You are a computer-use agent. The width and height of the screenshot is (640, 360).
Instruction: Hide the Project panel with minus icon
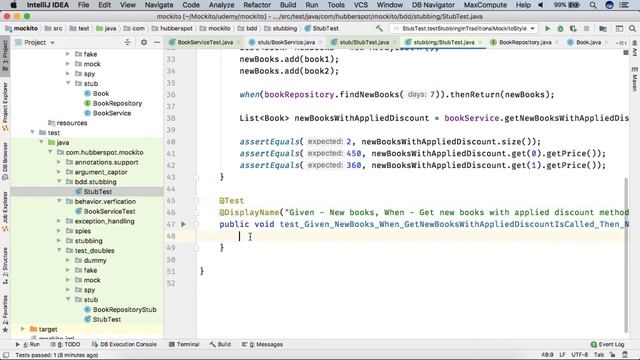pyautogui.click(x=157, y=42)
